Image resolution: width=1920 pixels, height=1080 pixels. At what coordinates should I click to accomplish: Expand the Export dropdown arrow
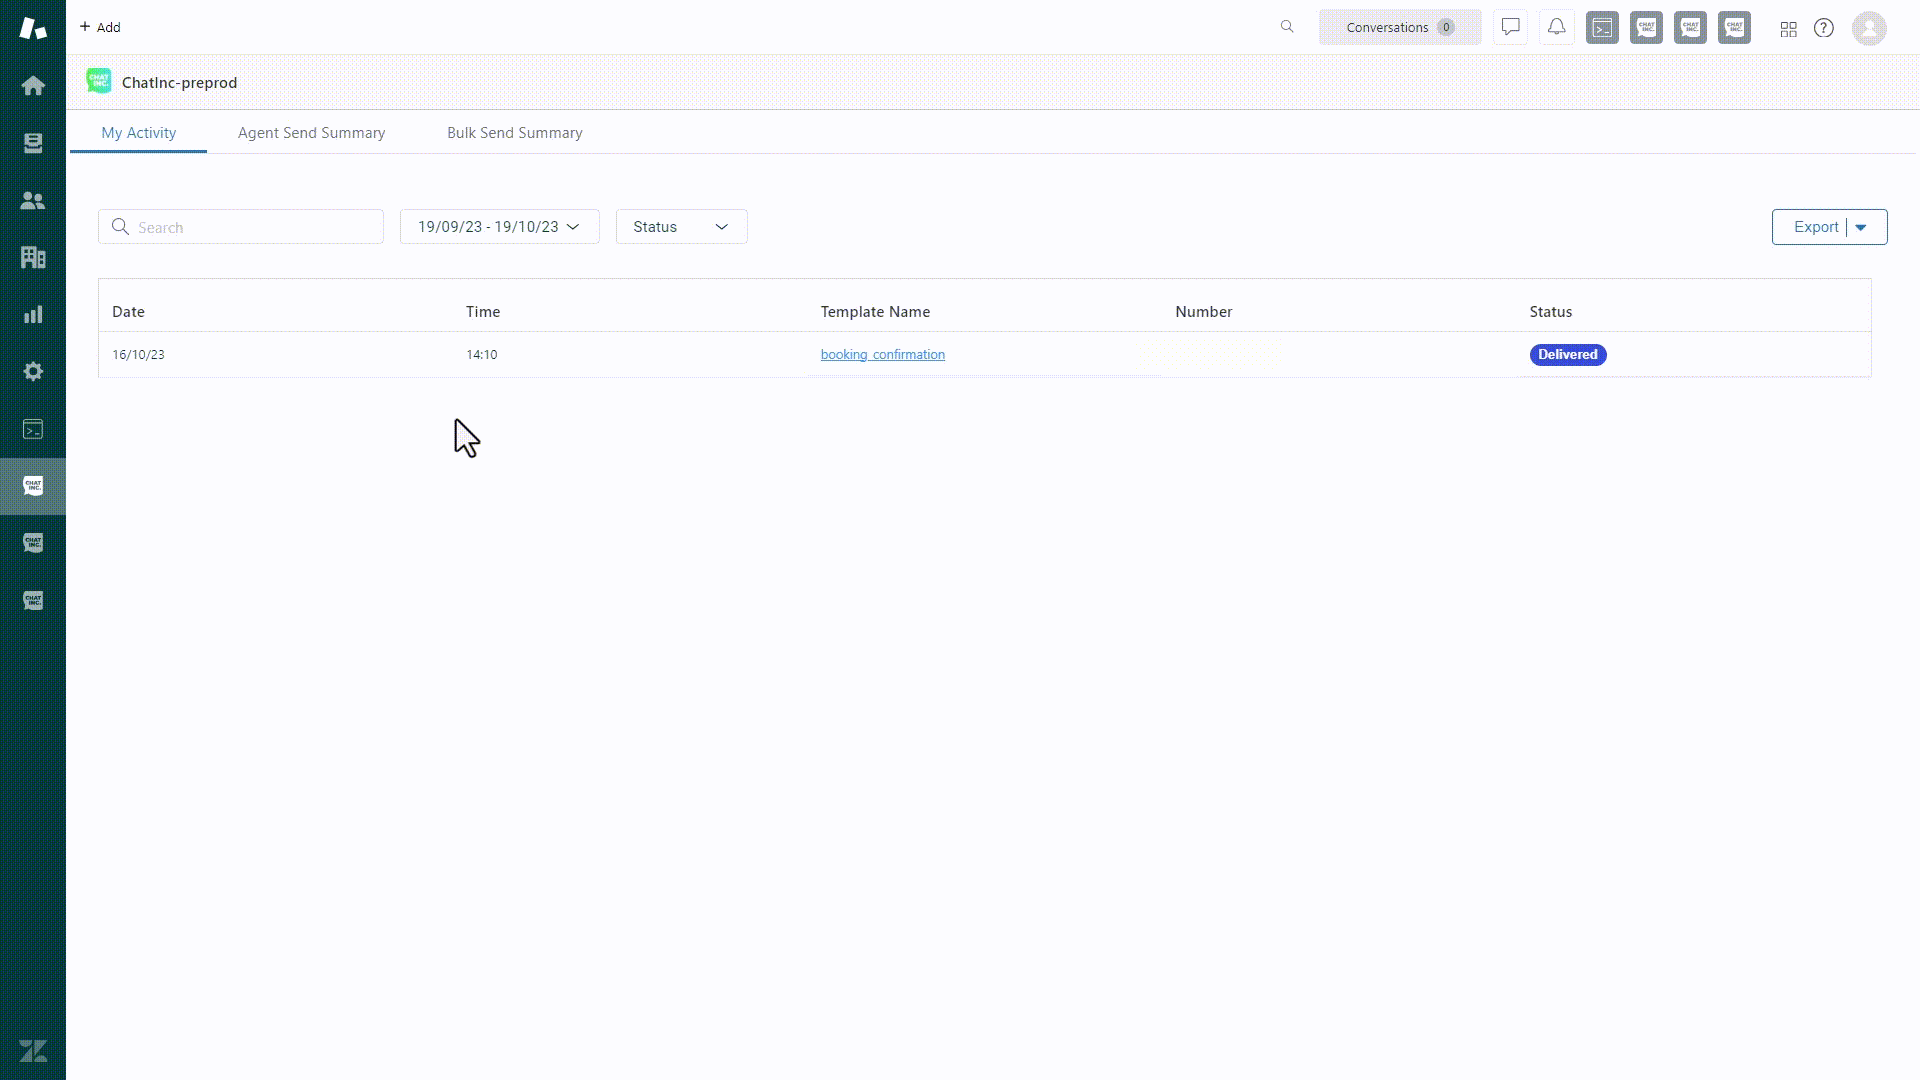click(x=1861, y=227)
